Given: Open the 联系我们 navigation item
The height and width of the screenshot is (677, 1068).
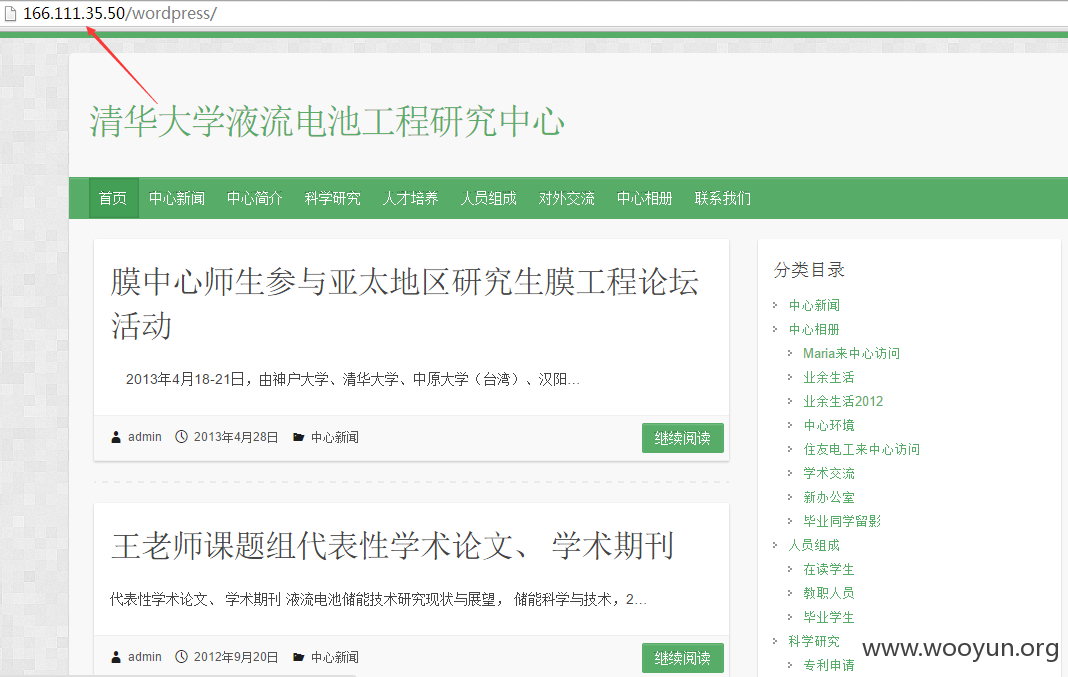Looking at the screenshot, I should pyautogui.click(x=723, y=198).
